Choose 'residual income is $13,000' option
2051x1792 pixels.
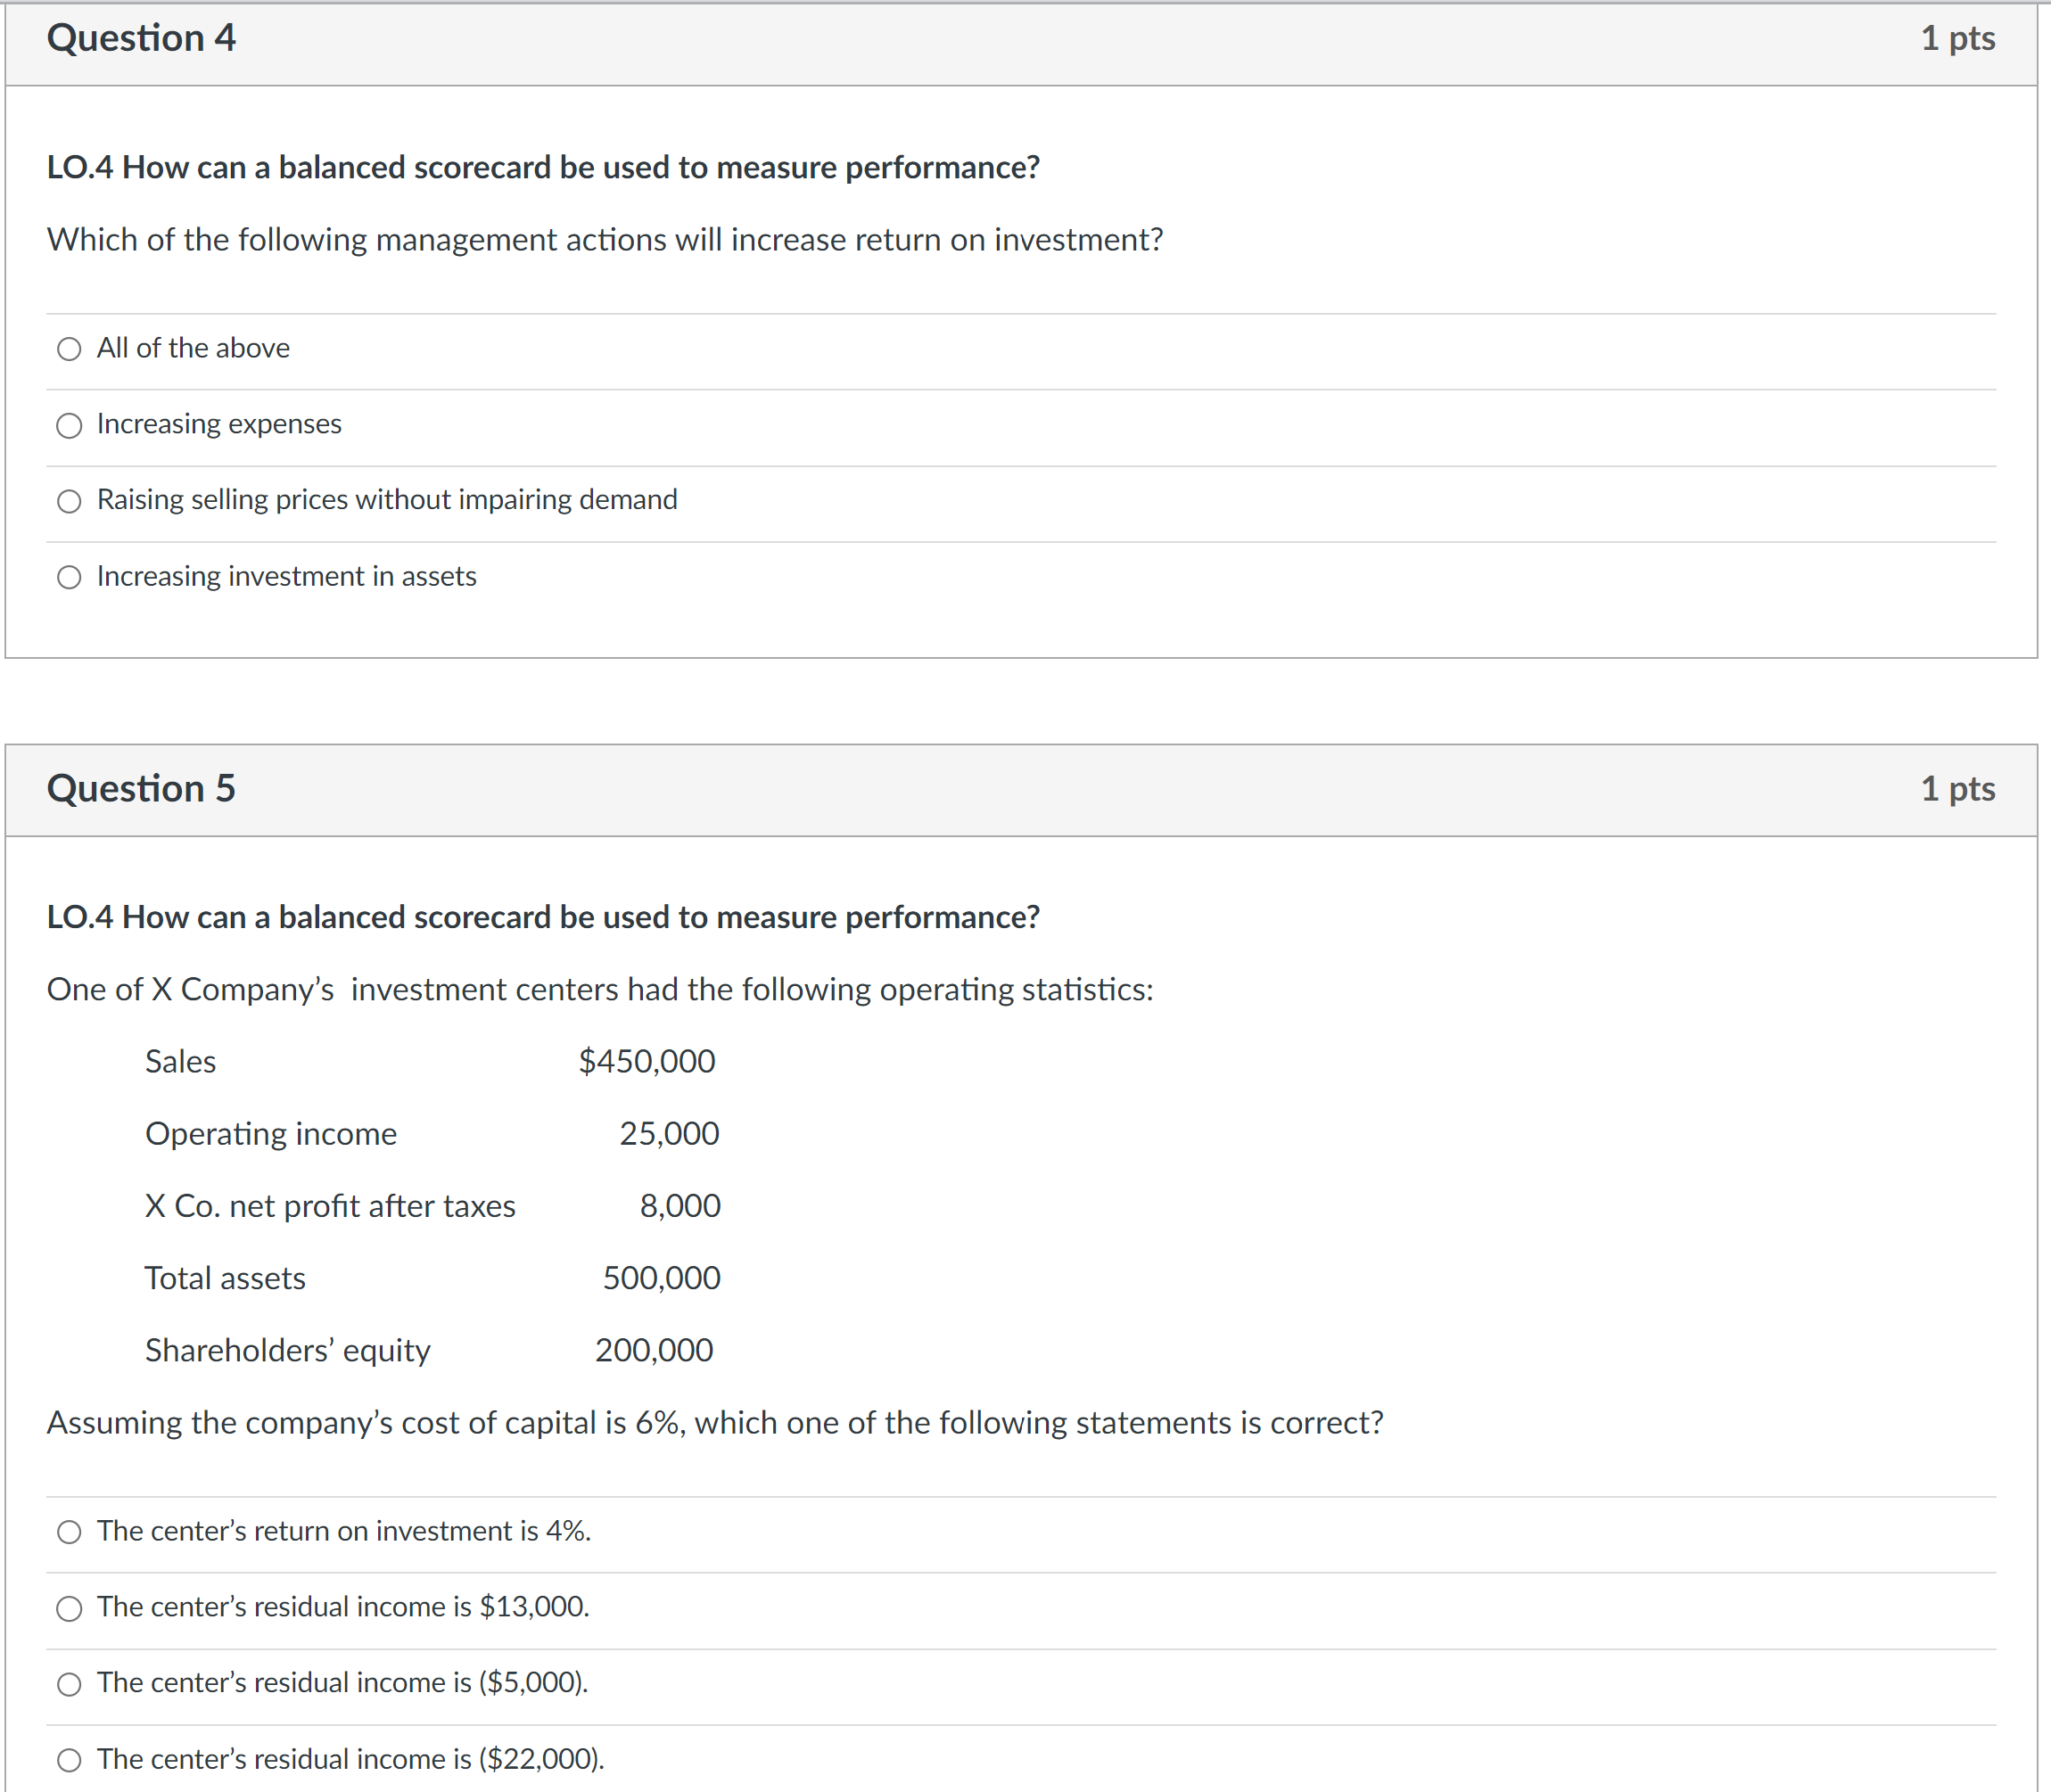click(69, 1608)
